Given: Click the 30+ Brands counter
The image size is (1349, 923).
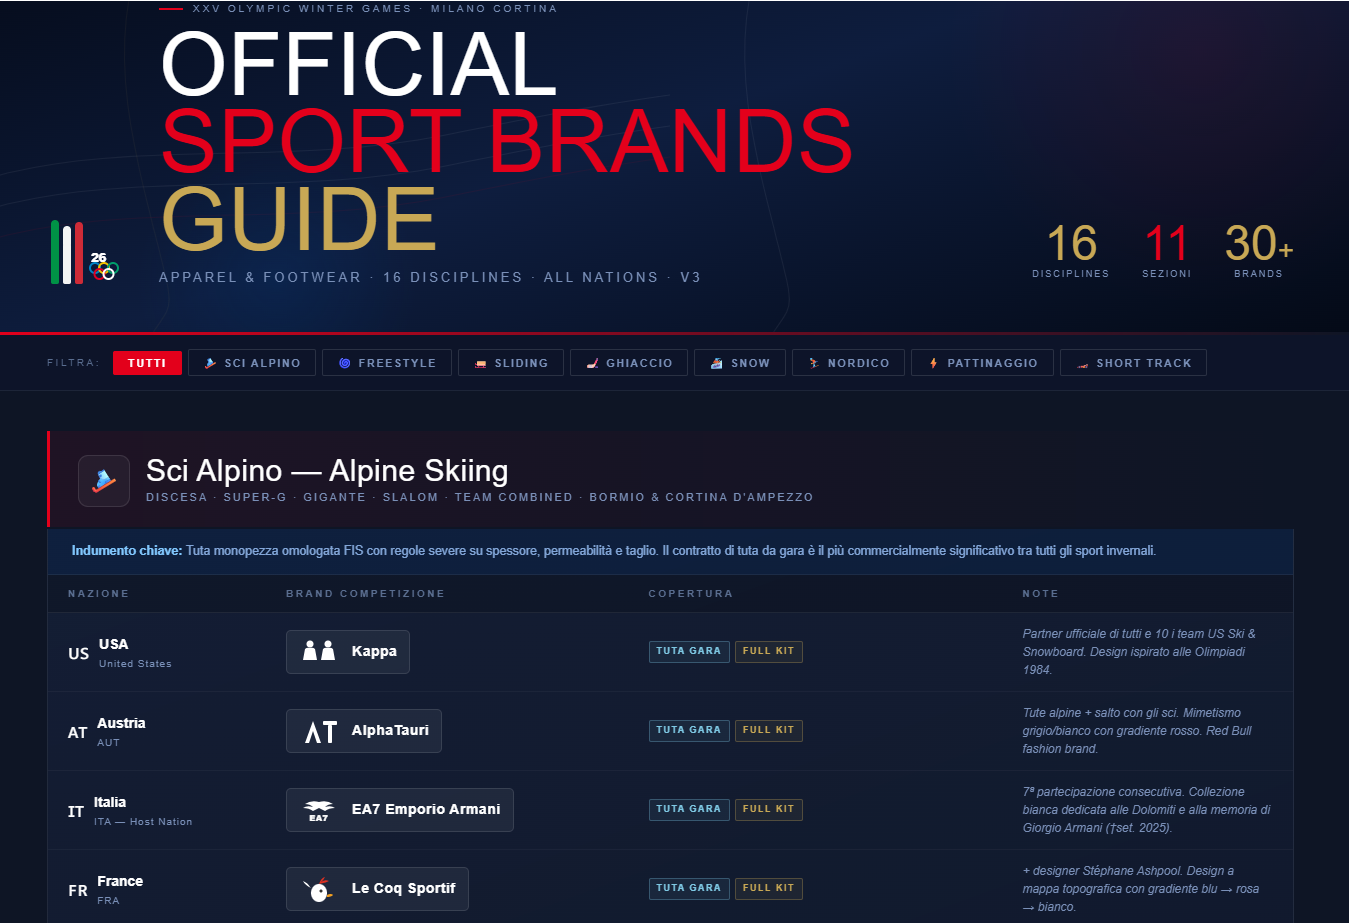Looking at the screenshot, I should pos(1259,251).
